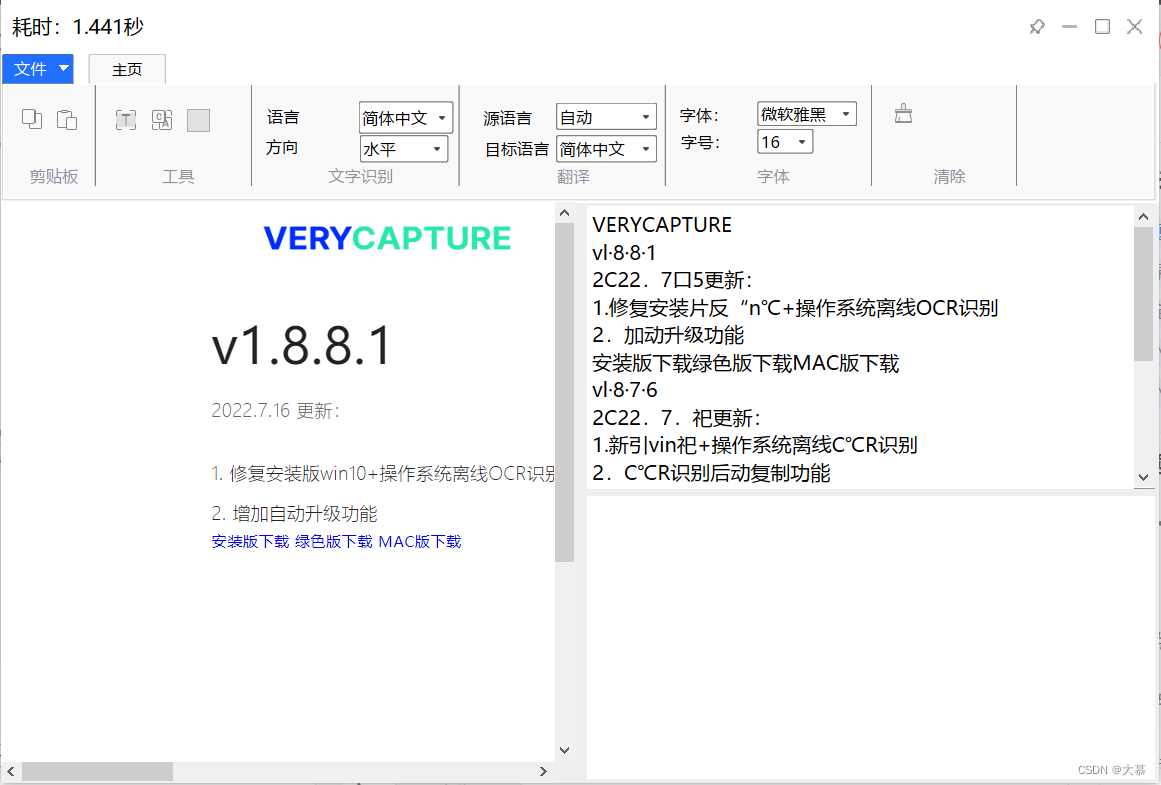The height and width of the screenshot is (785, 1161).
Task: Open the 目标语言 dropdown showing 简体中文
Action: [x=606, y=149]
